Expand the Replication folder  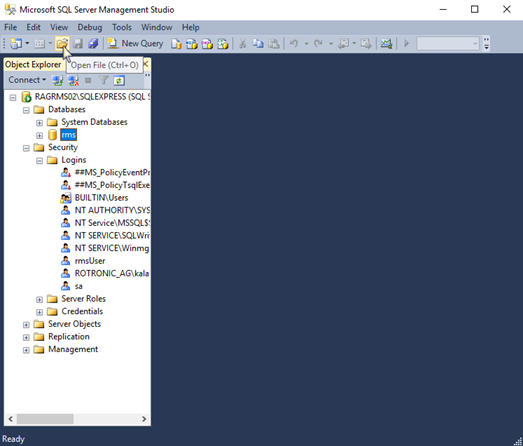point(26,338)
